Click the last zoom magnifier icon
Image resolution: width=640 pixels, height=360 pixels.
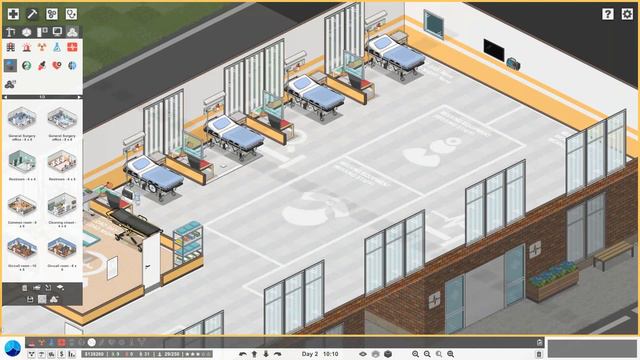tap(451, 354)
